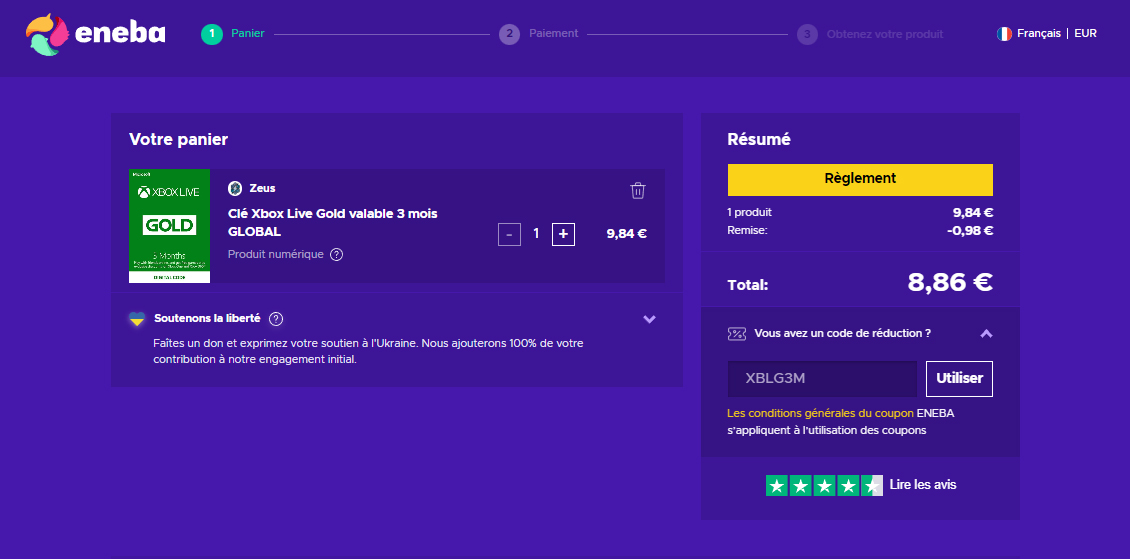The image size is (1130, 559).
Task: Click the help icon beside Produit numérique
Action: (x=336, y=254)
